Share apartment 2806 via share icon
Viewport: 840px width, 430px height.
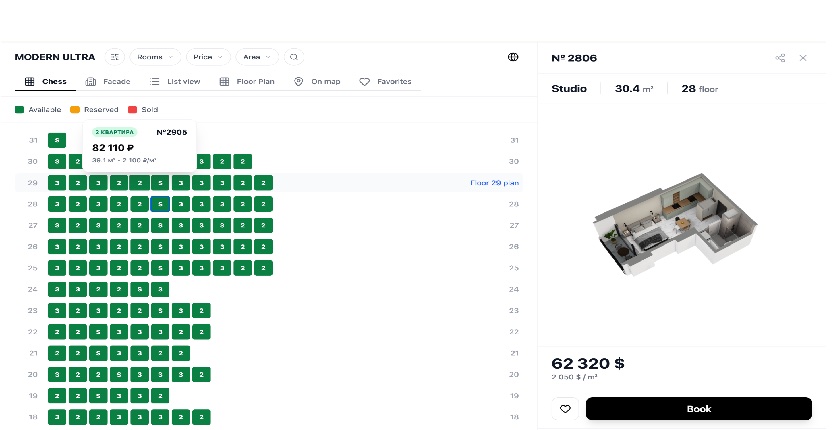coord(780,58)
